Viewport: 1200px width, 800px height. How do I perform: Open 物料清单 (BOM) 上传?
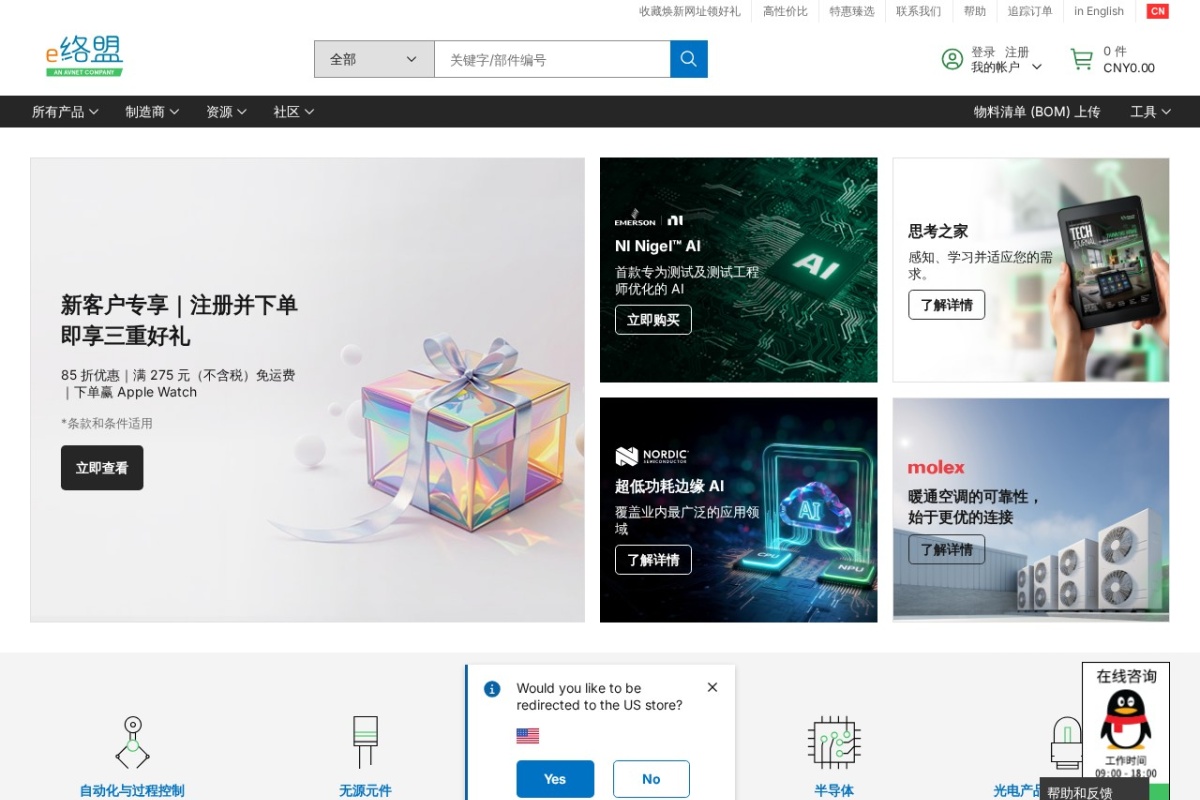(1037, 112)
